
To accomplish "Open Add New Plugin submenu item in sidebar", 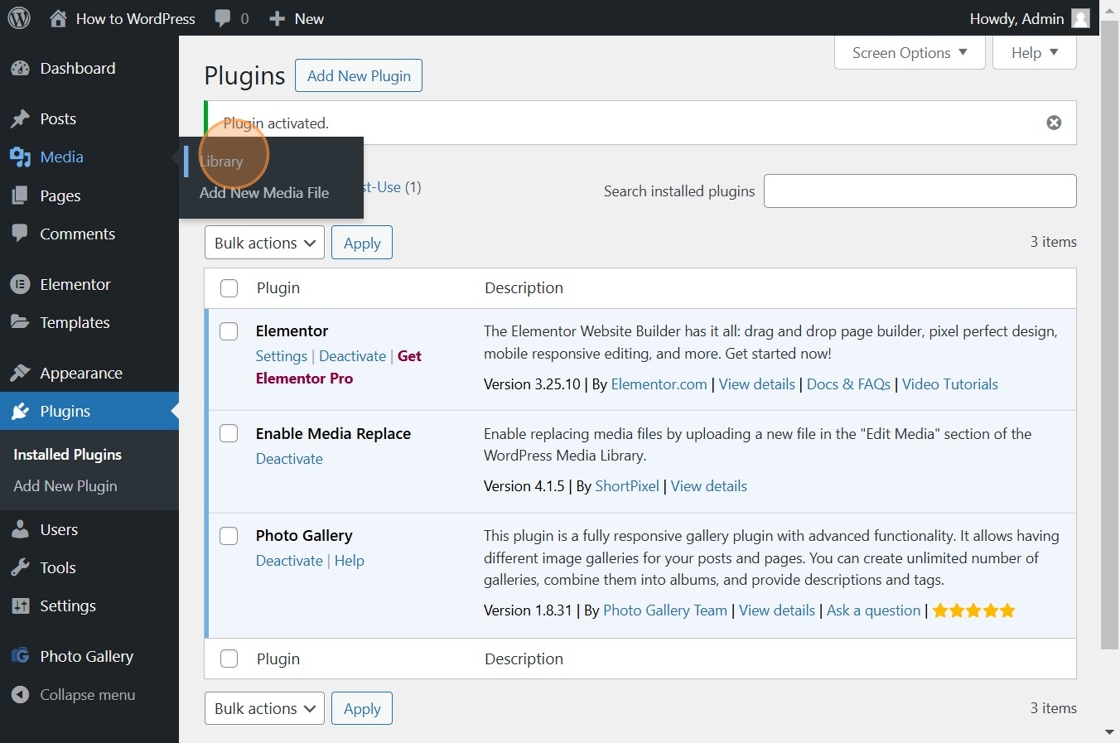I will (x=65, y=487).
